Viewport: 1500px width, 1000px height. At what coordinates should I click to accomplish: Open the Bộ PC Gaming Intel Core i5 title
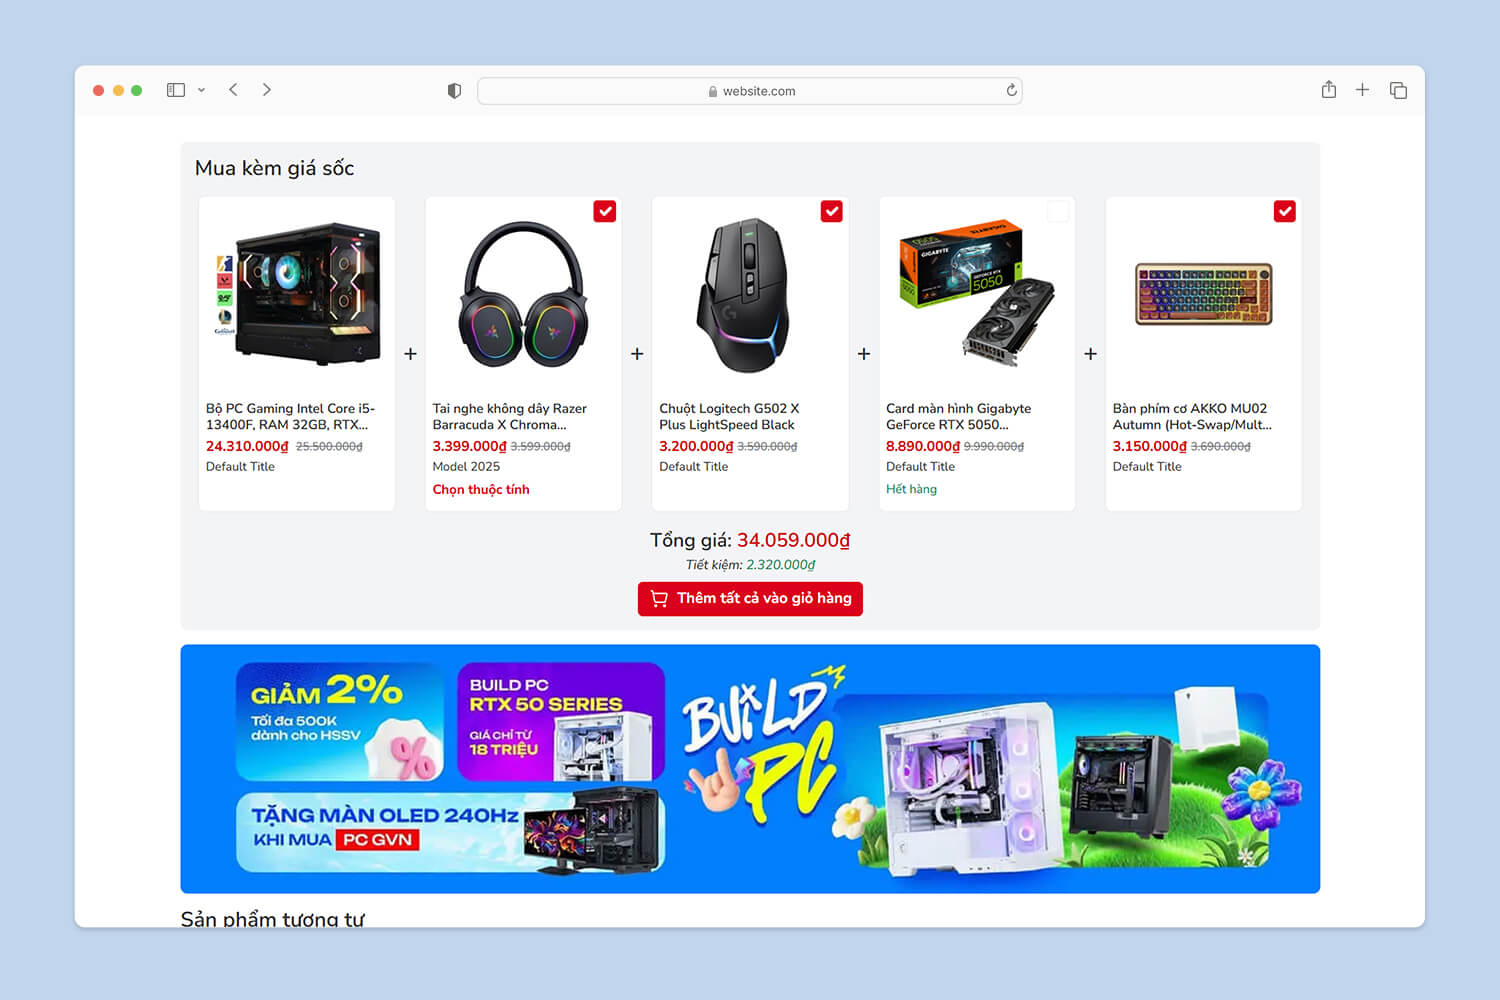[290, 416]
